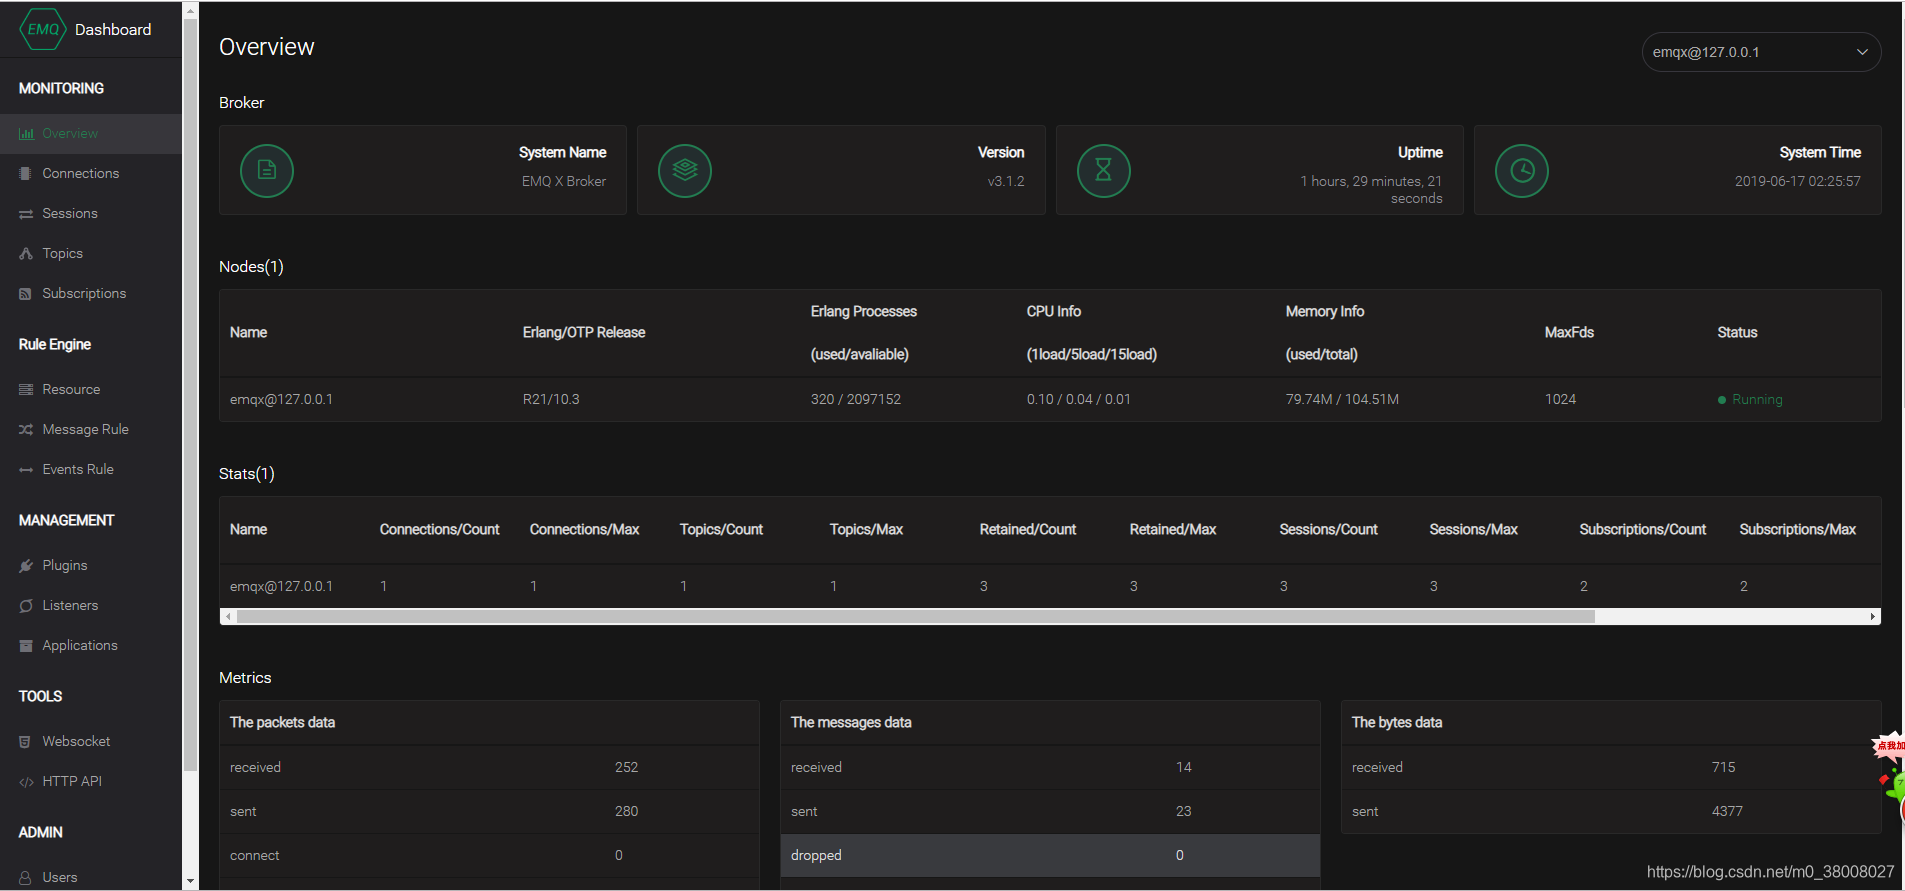Viewport: 1905px width, 891px height.
Task: Click the Running status text
Action: pos(1757,400)
